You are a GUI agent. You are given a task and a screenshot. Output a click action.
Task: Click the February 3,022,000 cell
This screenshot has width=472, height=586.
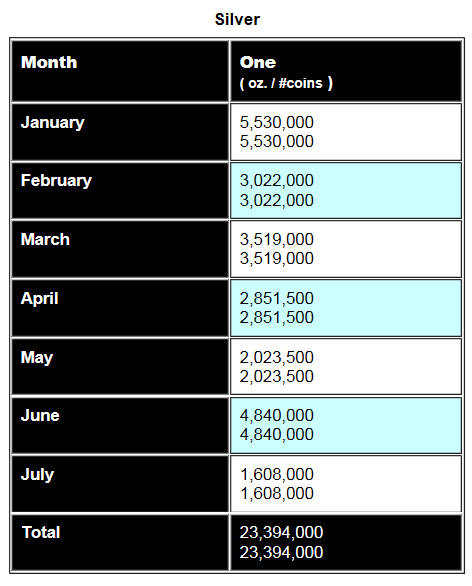click(346, 191)
